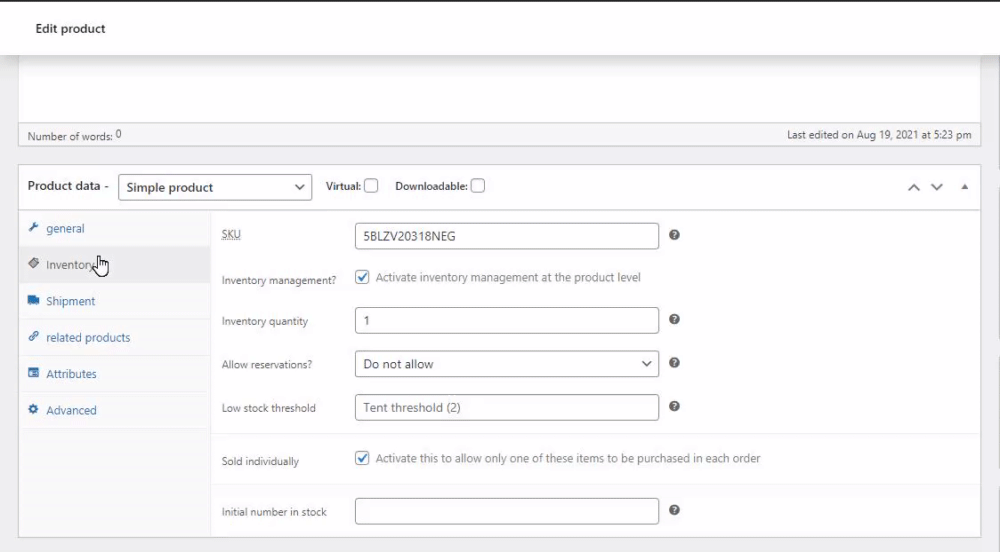This screenshot has width=1000, height=552.
Task: Click help icon next to Initial number in stock
Action: click(674, 510)
